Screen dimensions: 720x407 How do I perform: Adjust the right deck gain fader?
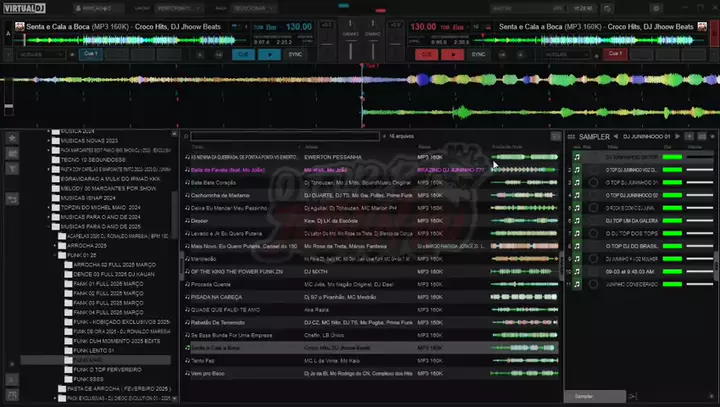(372, 51)
